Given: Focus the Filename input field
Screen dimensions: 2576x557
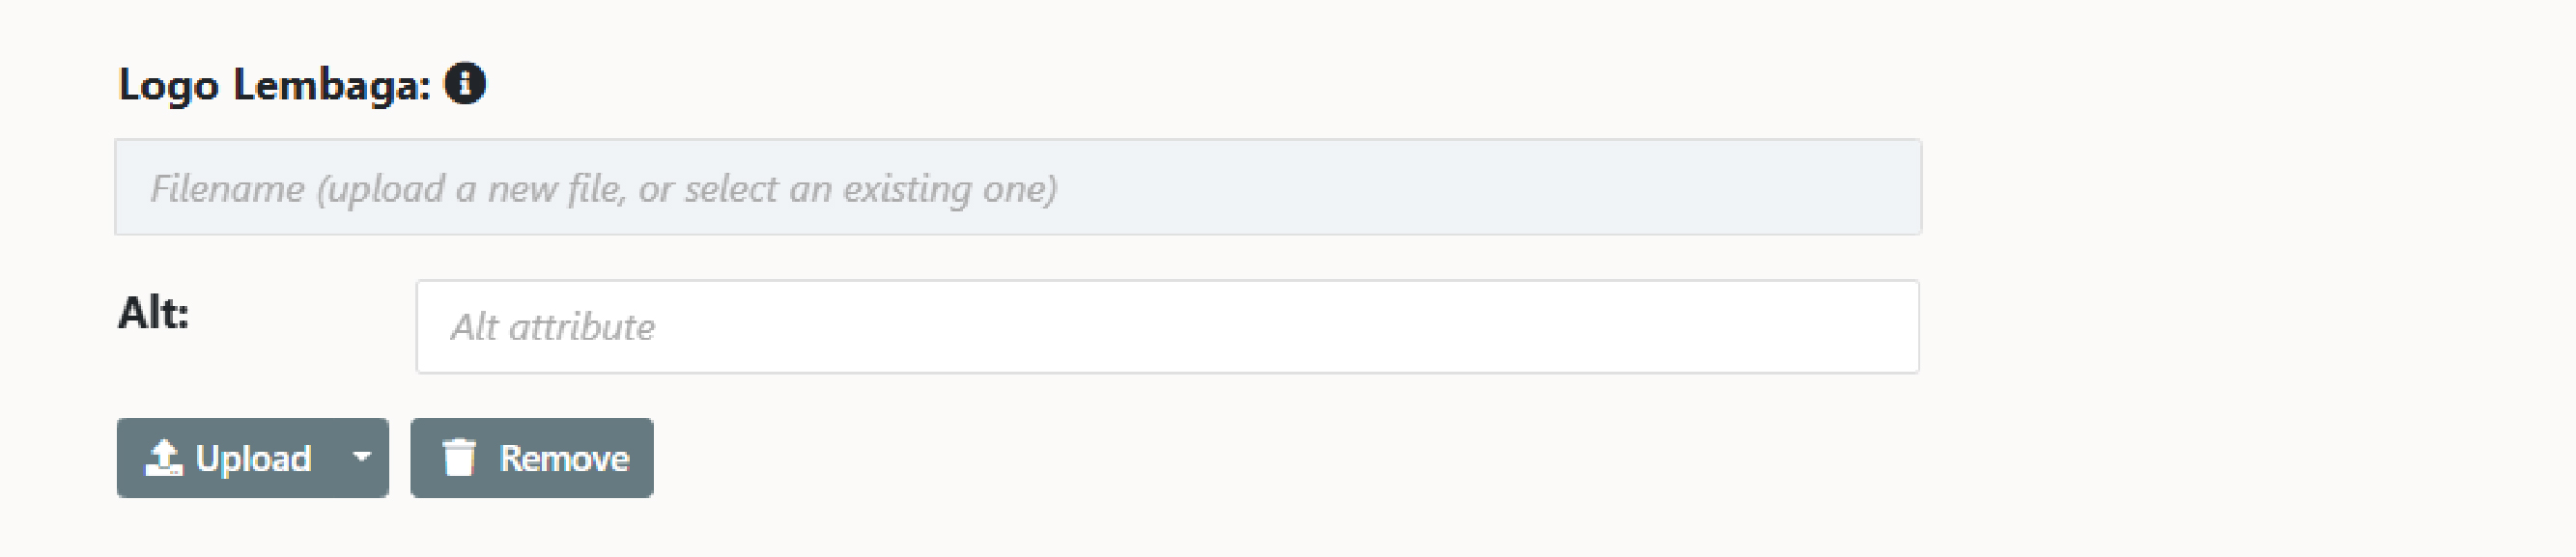Looking at the screenshot, I should [1018, 187].
